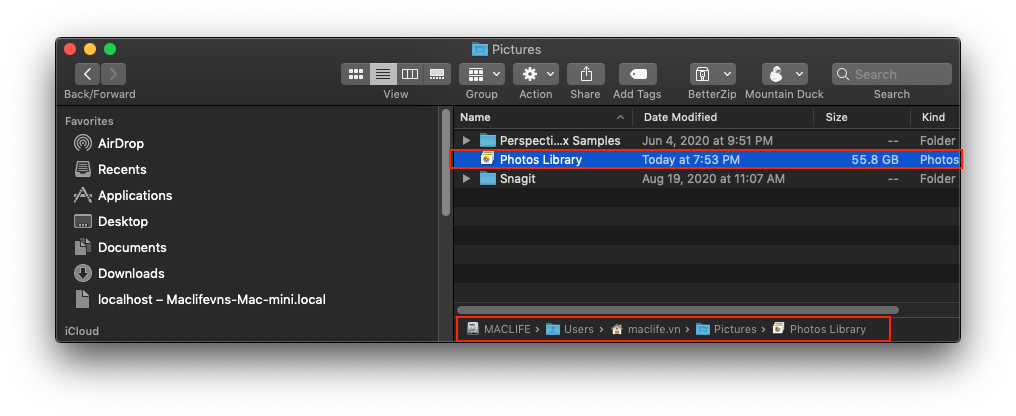Open the Group dropdown menu

(x=481, y=74)
